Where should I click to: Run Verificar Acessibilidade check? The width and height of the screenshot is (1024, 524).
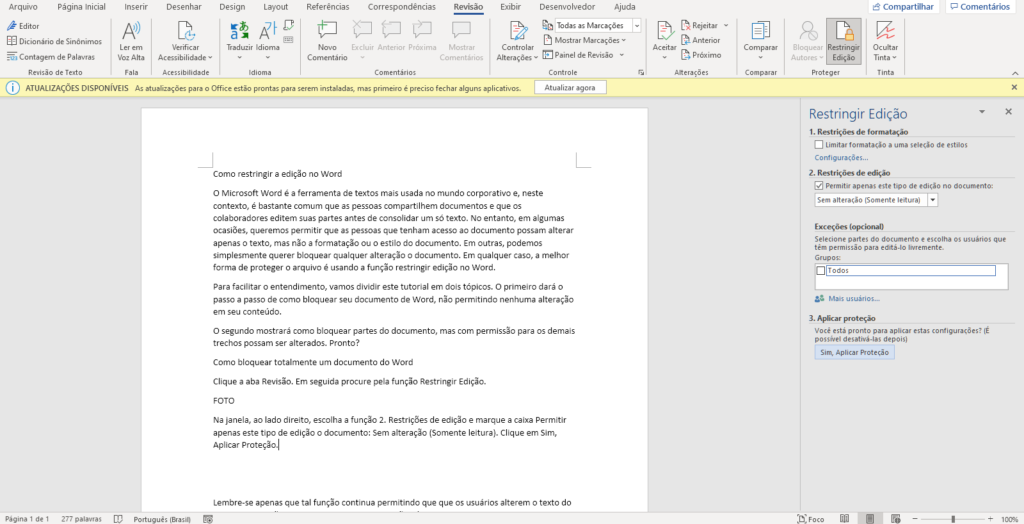tap(185, 41)
